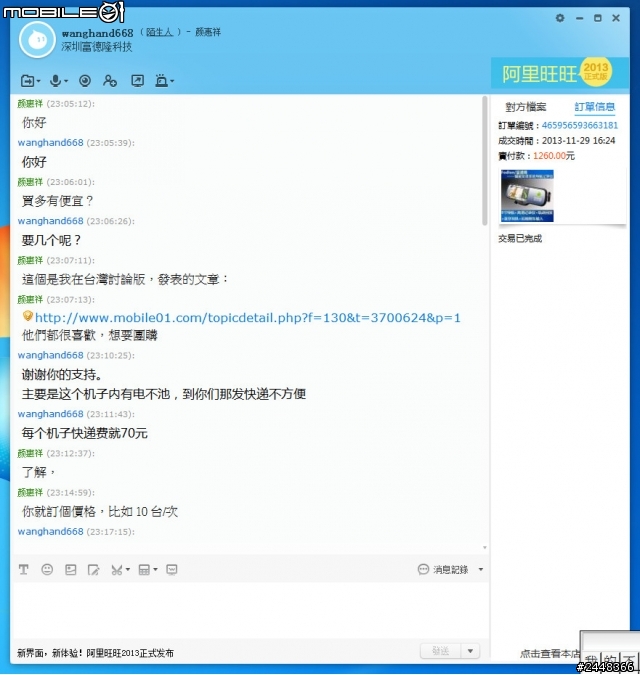Click the wanghand668 name in header

[x=97, y=33]
